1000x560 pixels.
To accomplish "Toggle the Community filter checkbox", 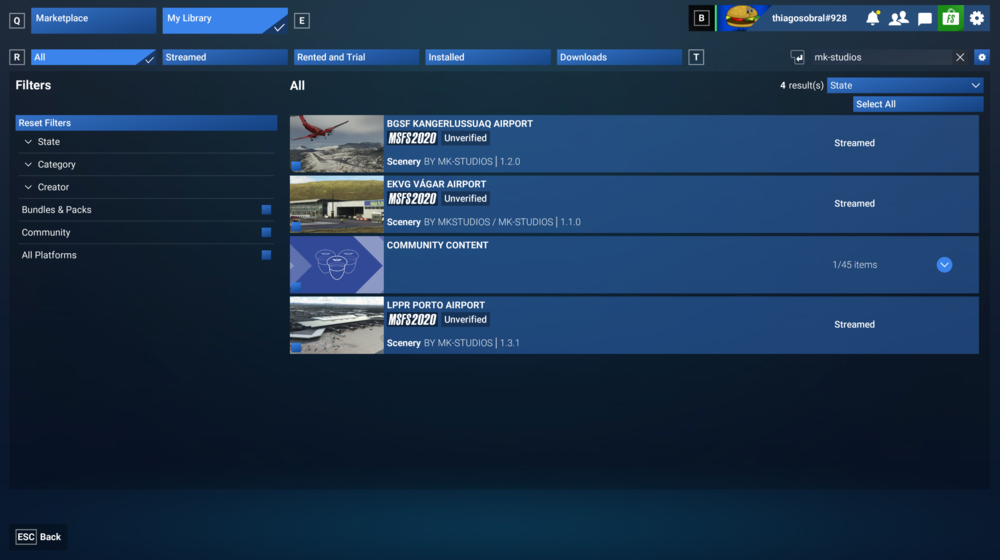I will (x=266, y=232).
